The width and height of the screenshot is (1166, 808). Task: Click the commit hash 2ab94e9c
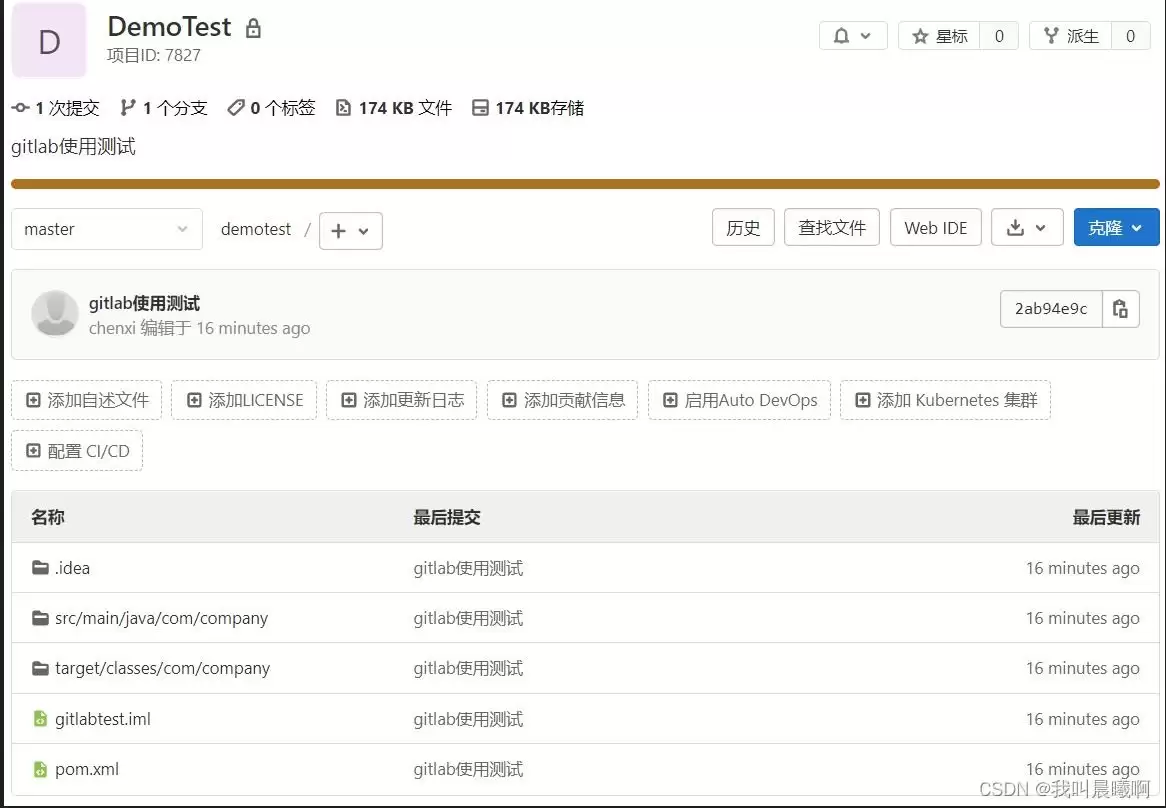click(x=1051, y=308)
